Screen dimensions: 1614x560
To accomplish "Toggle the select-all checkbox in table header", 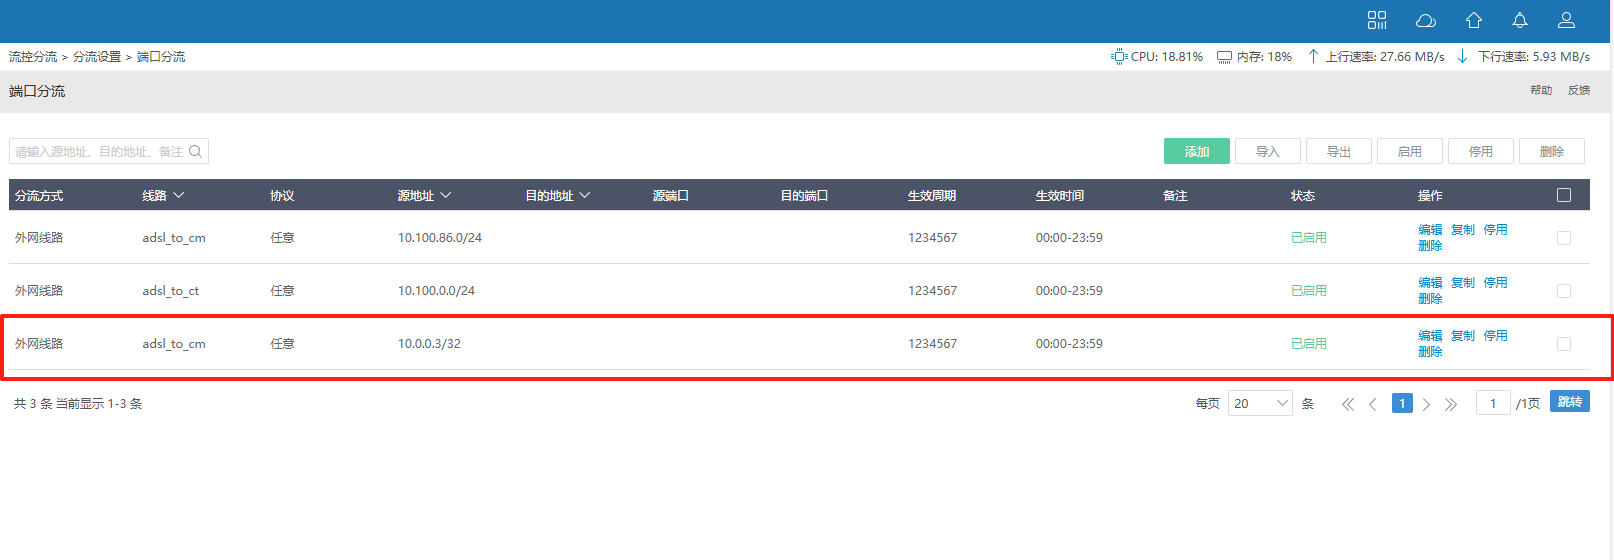I will [1564, 195].
